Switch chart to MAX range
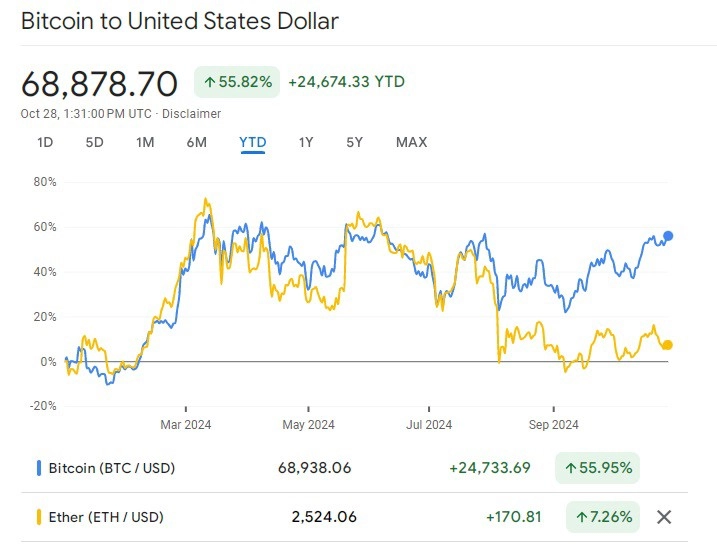 pyautogui.click(x=412, y=142)
